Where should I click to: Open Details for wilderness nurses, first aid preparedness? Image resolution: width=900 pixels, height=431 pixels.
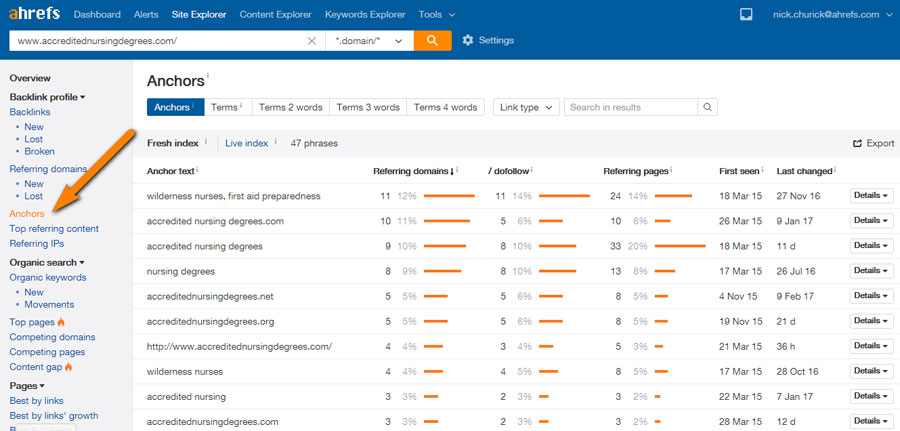871,196
